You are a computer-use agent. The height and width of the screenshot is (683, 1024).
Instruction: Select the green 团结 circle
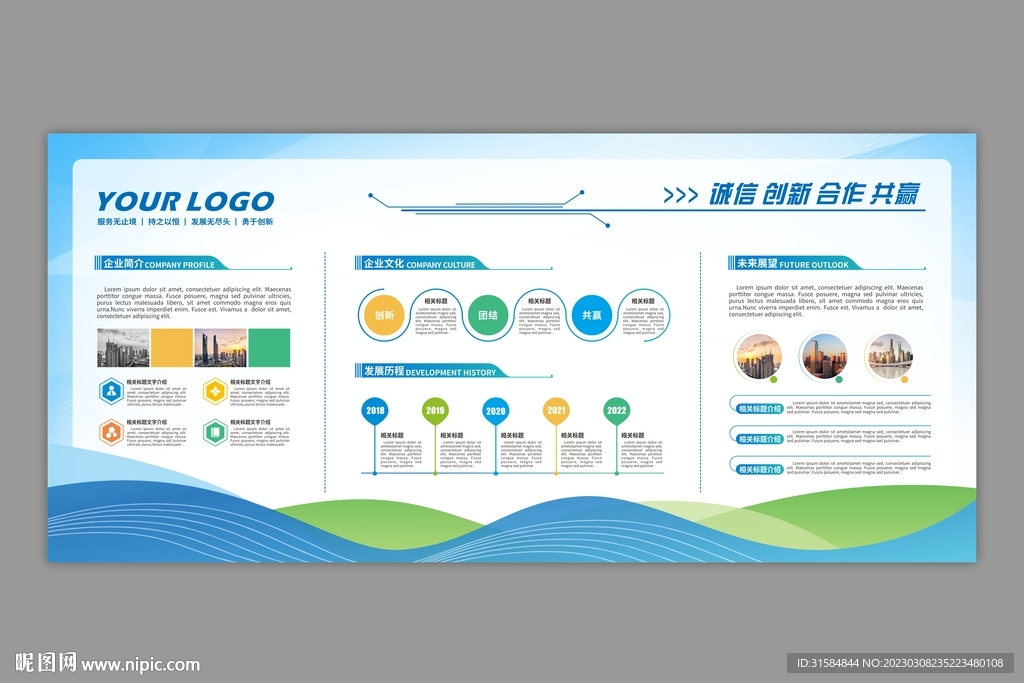488,315
